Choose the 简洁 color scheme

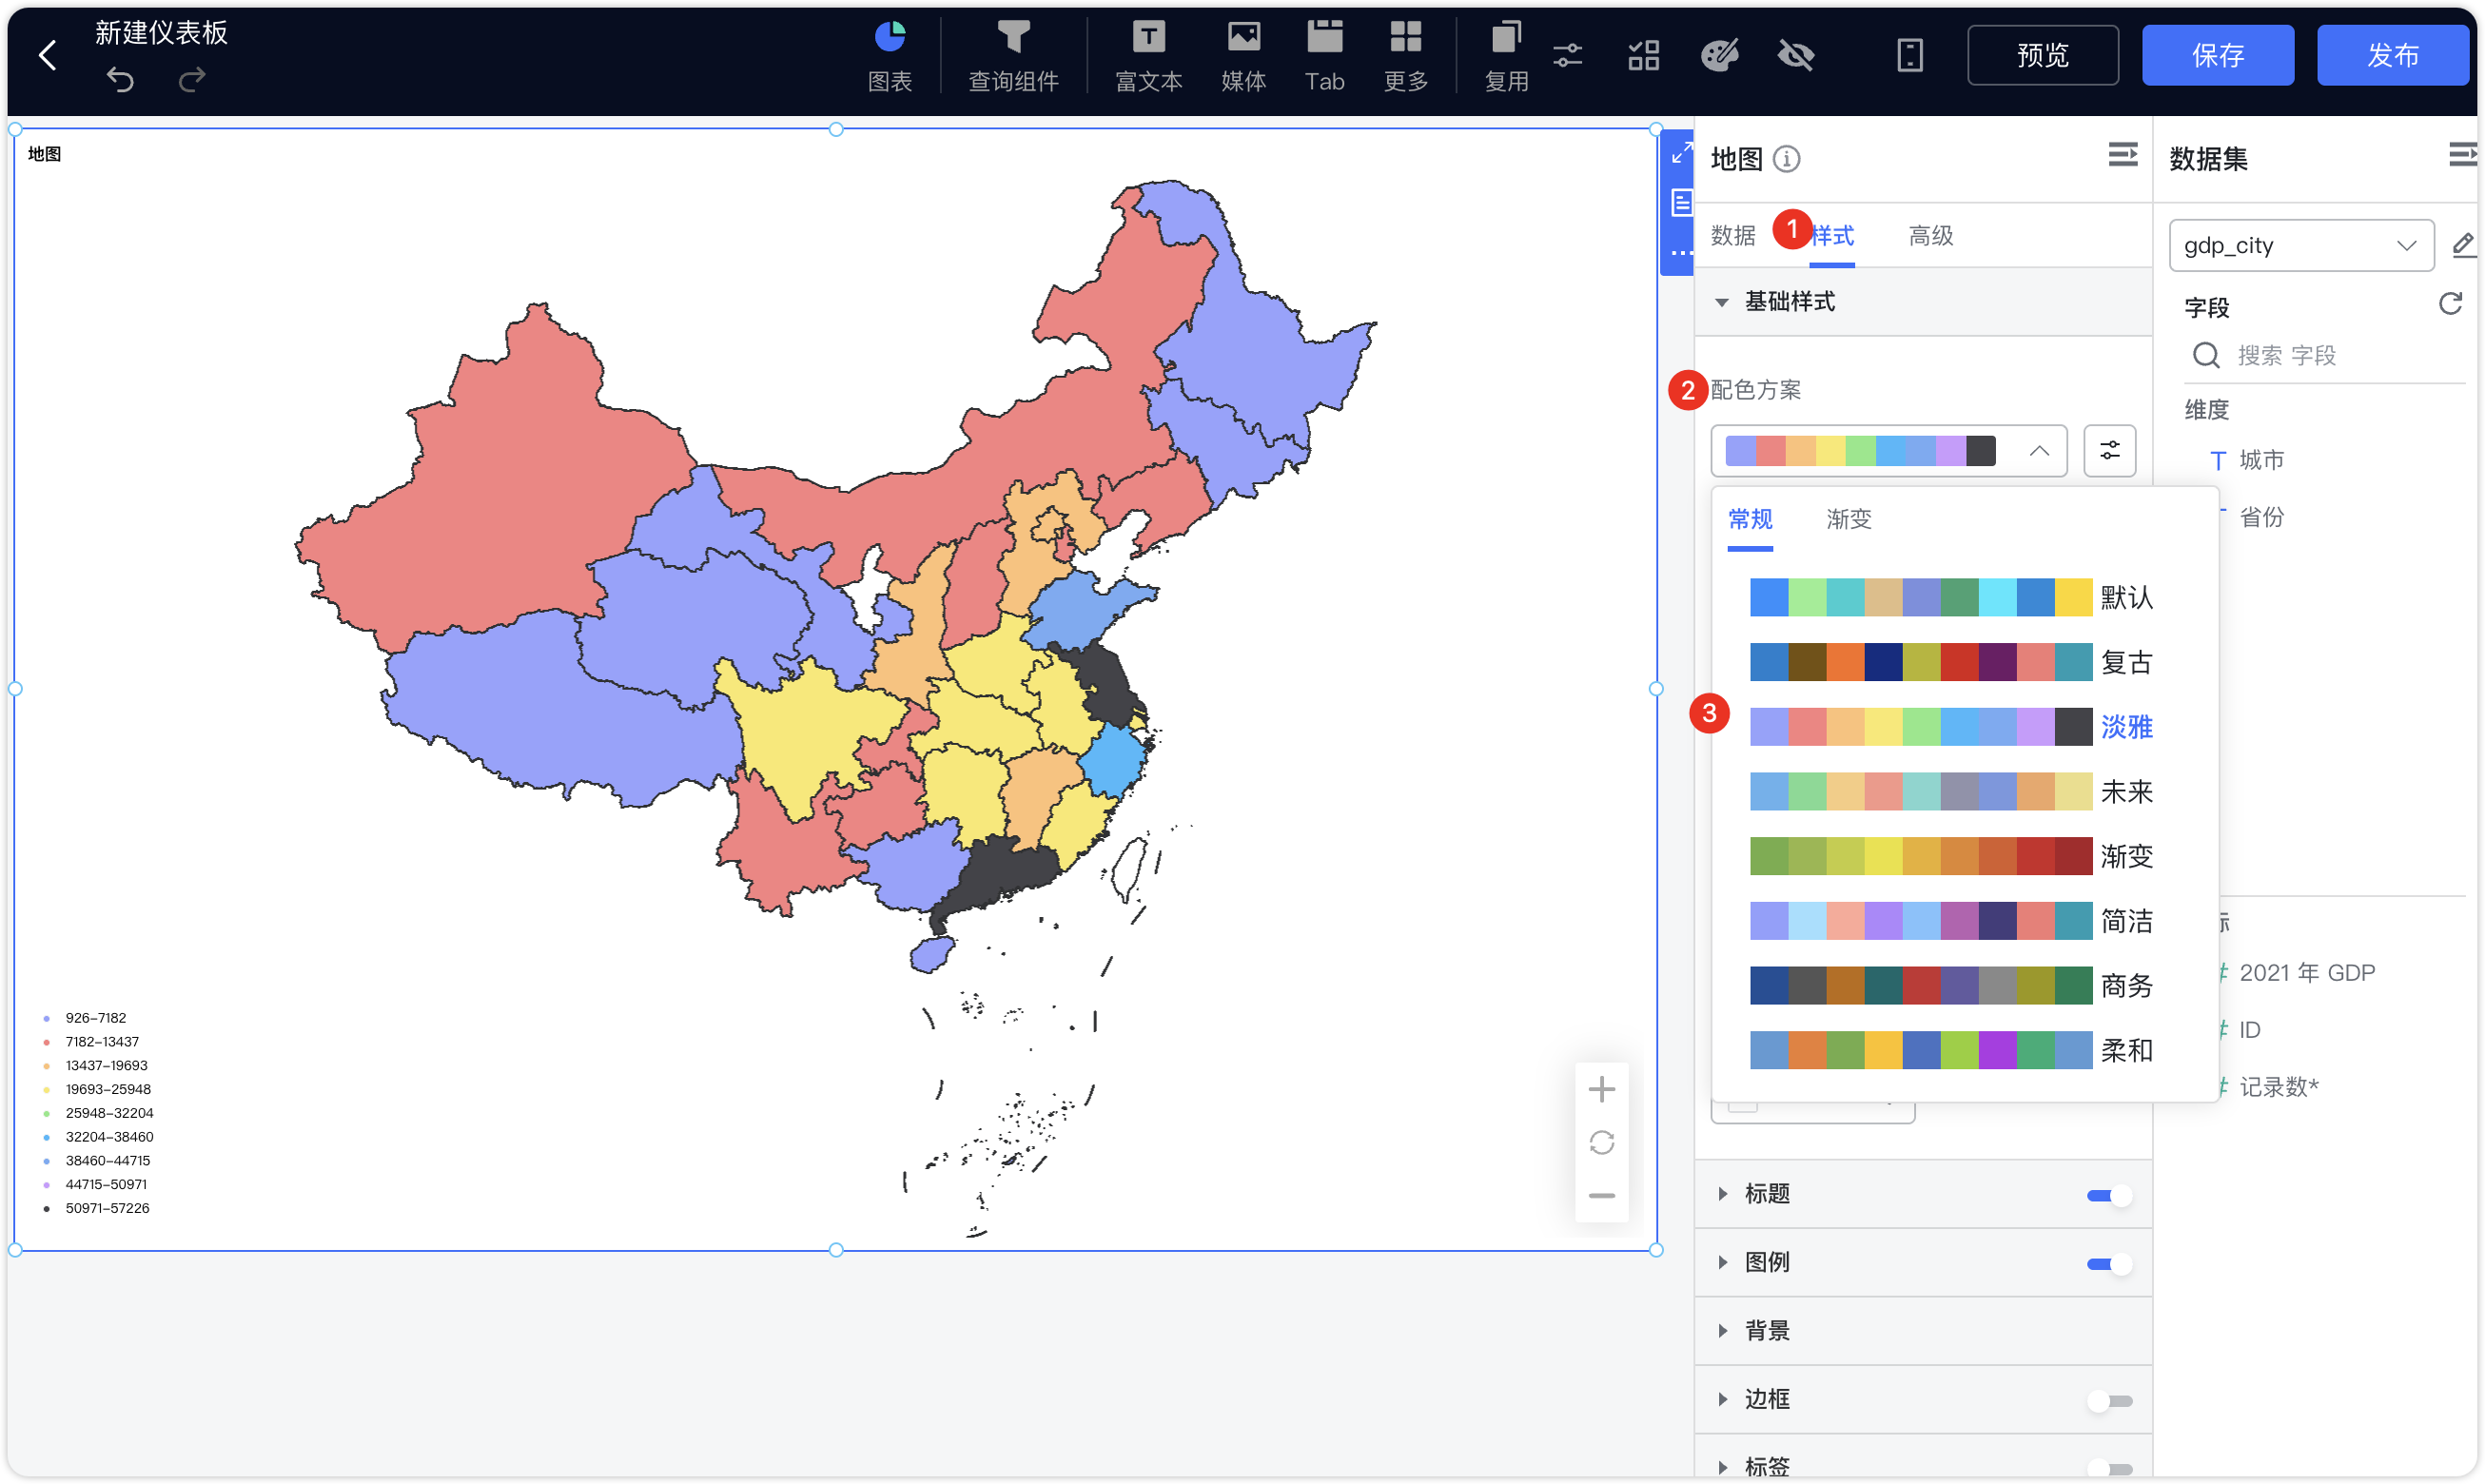tap(1950, 921)
